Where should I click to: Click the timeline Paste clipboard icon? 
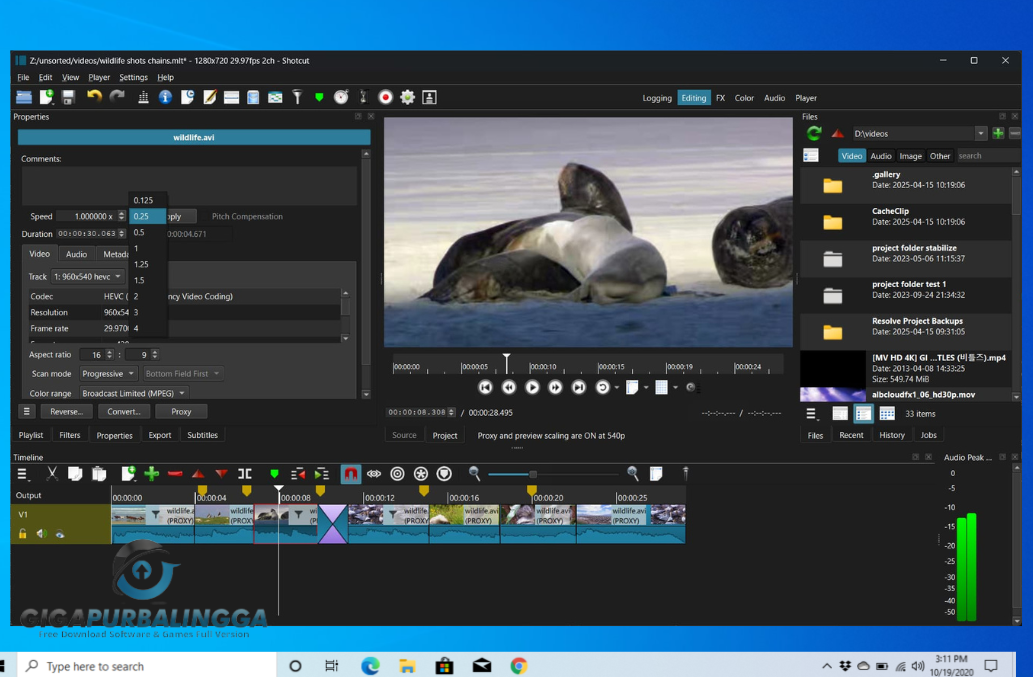click(x=99, y=474)
